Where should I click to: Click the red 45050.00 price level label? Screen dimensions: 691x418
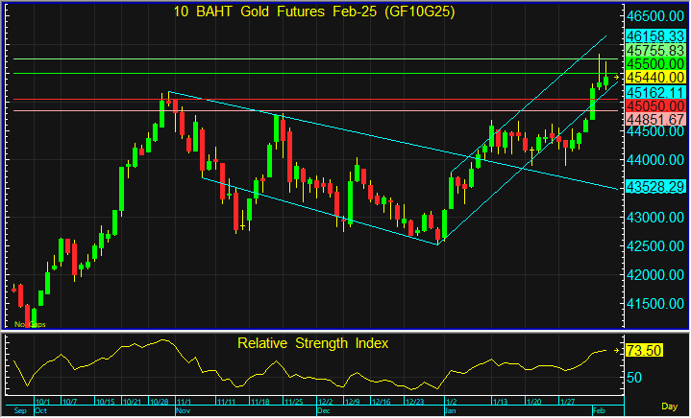(x=655, y=105)
